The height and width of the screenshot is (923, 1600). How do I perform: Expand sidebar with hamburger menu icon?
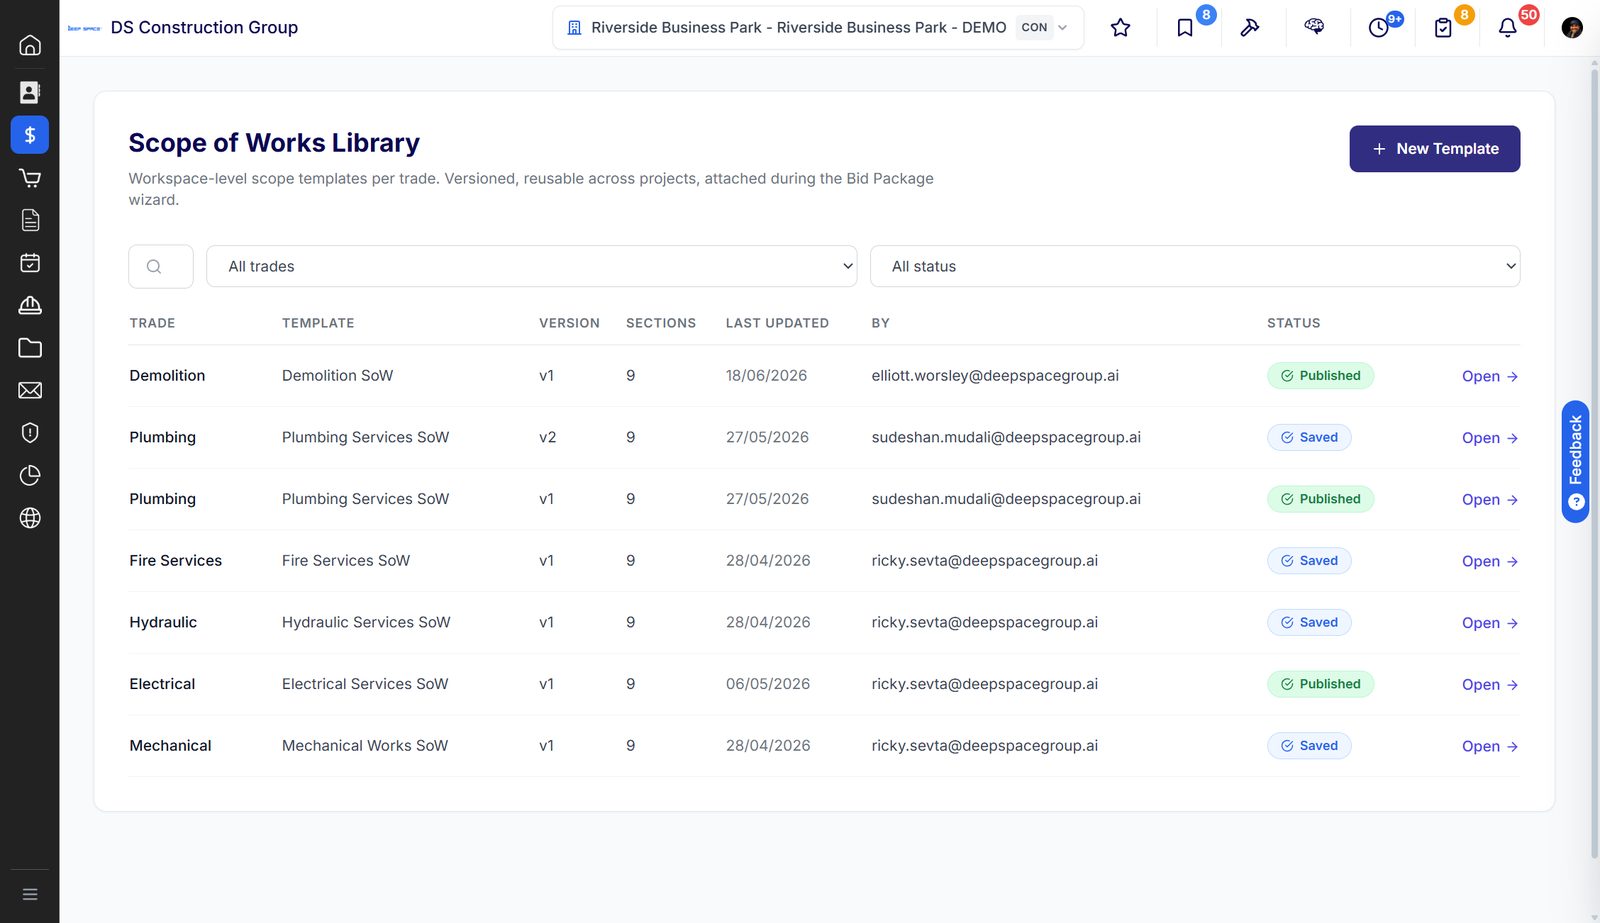click(x=30, y=894)
